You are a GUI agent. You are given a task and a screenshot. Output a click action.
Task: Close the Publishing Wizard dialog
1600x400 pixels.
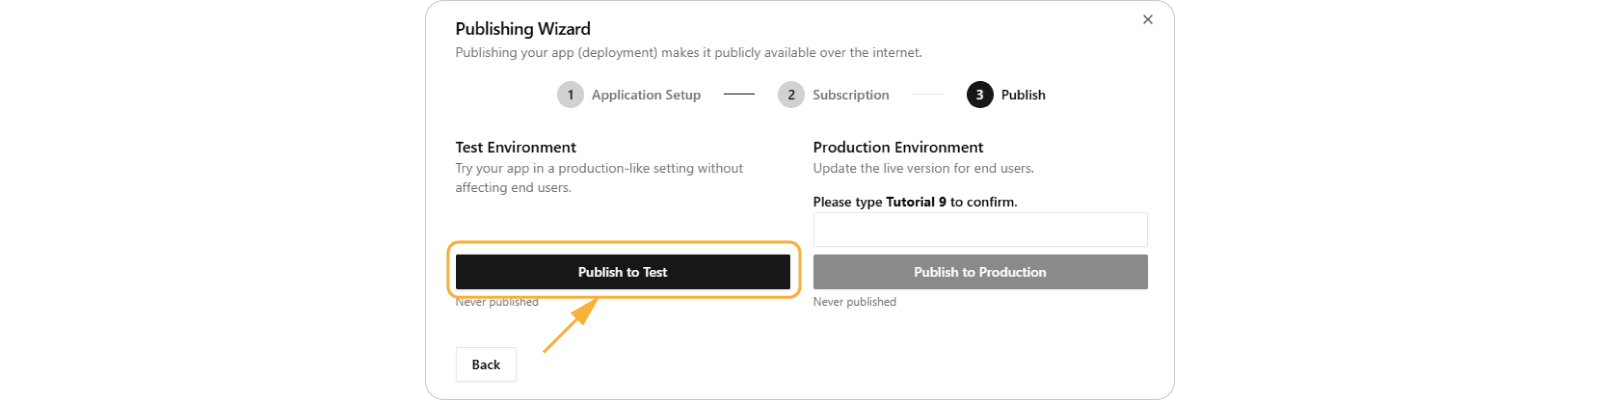(x=1148, y=19)
